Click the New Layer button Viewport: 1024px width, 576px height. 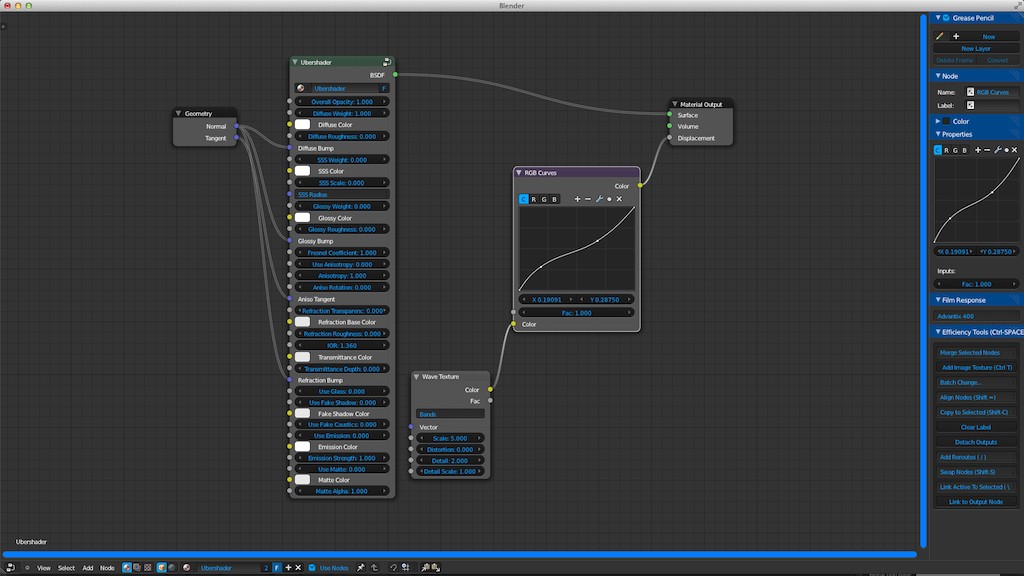(x=975, y=47)
